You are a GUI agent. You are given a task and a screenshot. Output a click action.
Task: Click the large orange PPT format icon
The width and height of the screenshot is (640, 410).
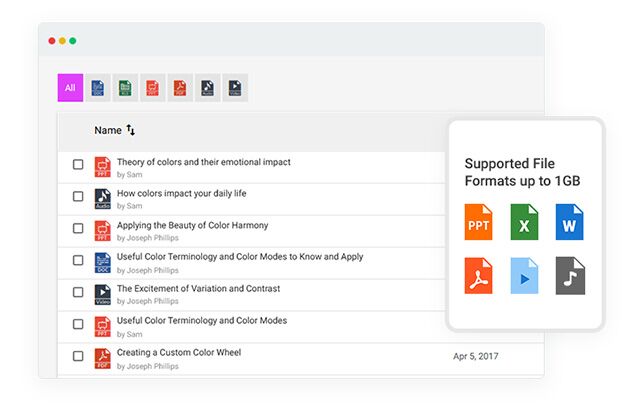pyautogui.click(x=478, y=222)
